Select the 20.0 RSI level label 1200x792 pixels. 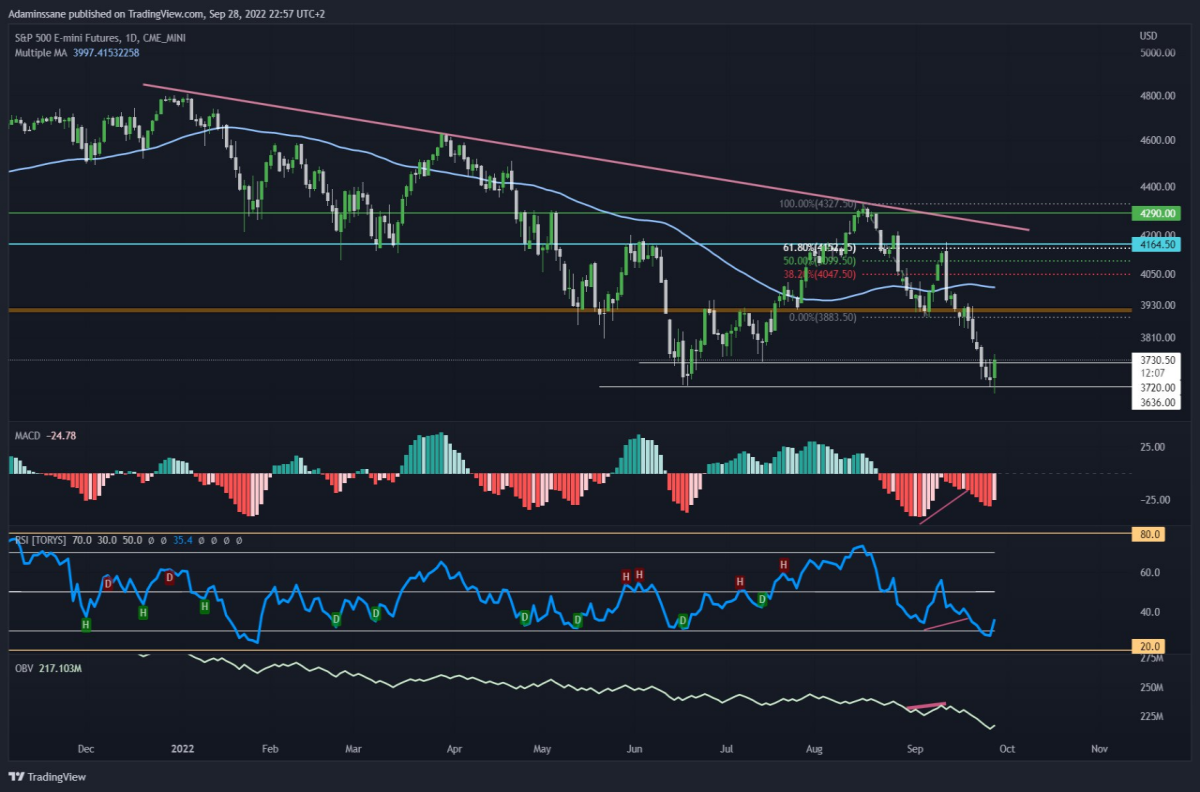pos(1148,646)
